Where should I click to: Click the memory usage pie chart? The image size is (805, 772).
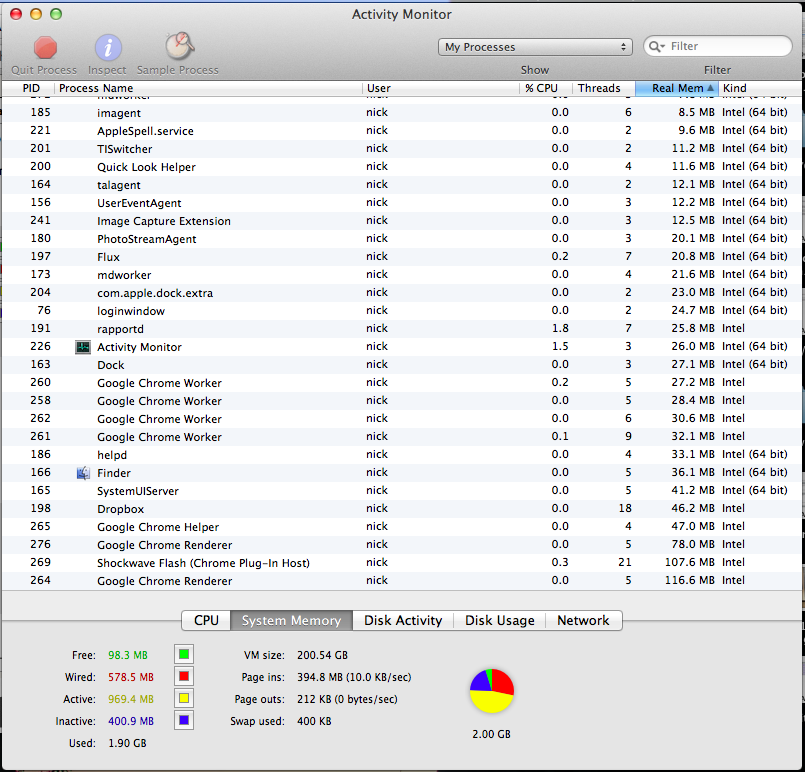point(492,691)
